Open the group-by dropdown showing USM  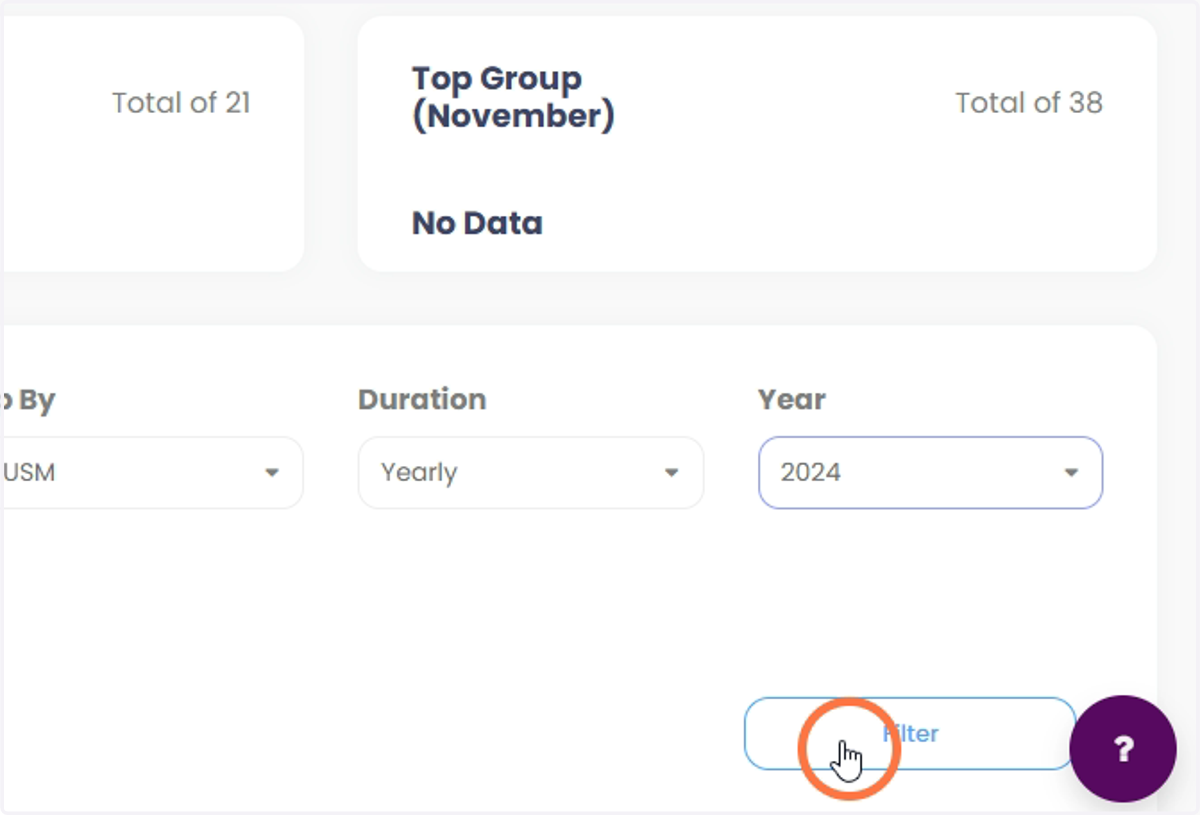[x=150, y=472]
